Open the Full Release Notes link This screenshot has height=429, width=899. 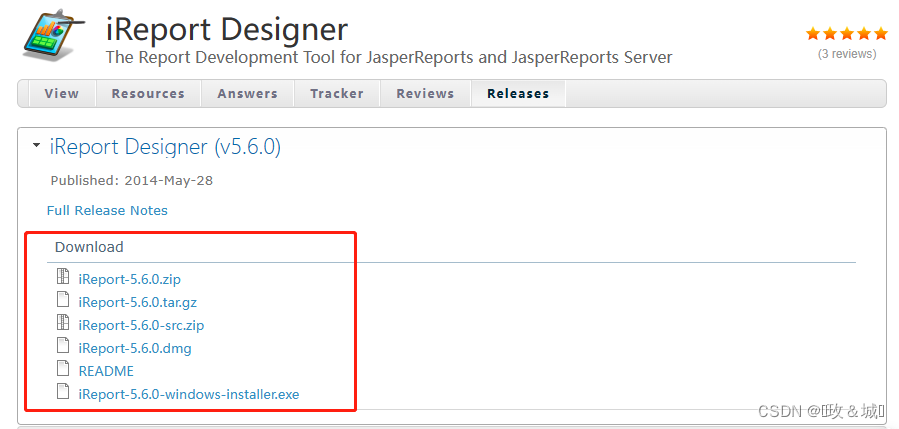tap(107, 210)
